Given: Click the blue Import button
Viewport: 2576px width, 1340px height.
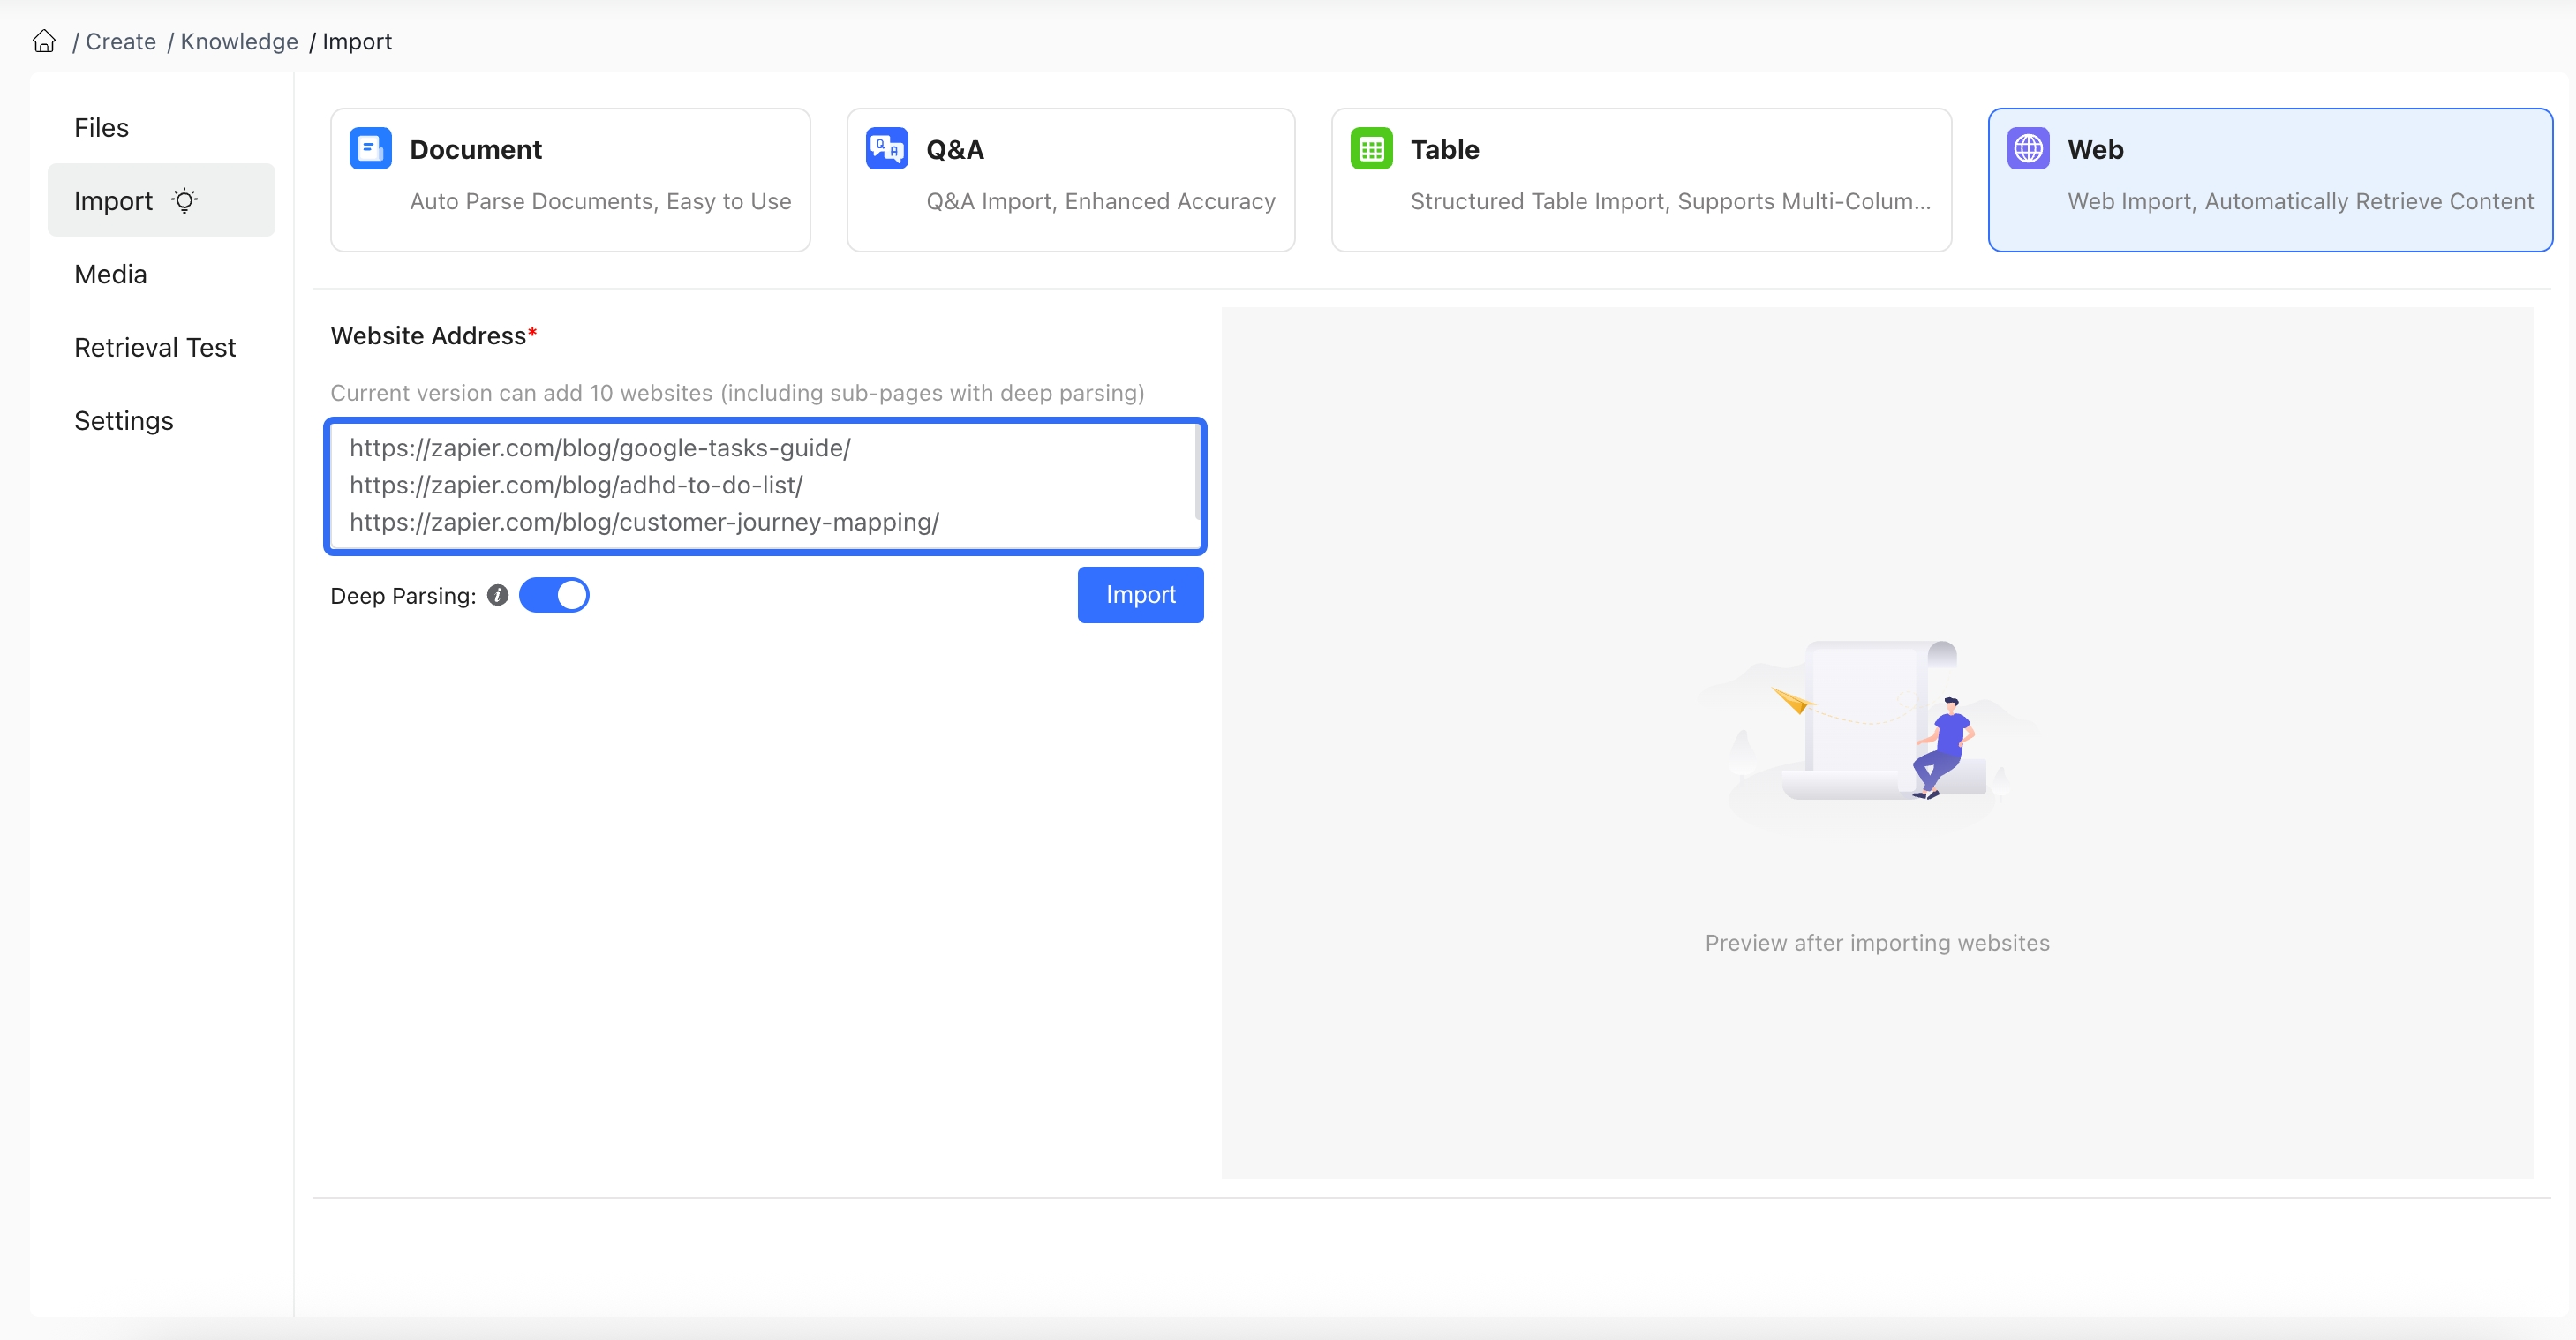Looking at the screenshot, I should click(x=1140, y=595).
